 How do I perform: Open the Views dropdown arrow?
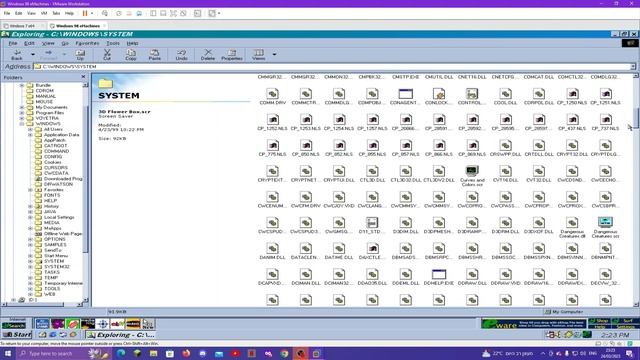pyautogui.click(x=274, y=54)
